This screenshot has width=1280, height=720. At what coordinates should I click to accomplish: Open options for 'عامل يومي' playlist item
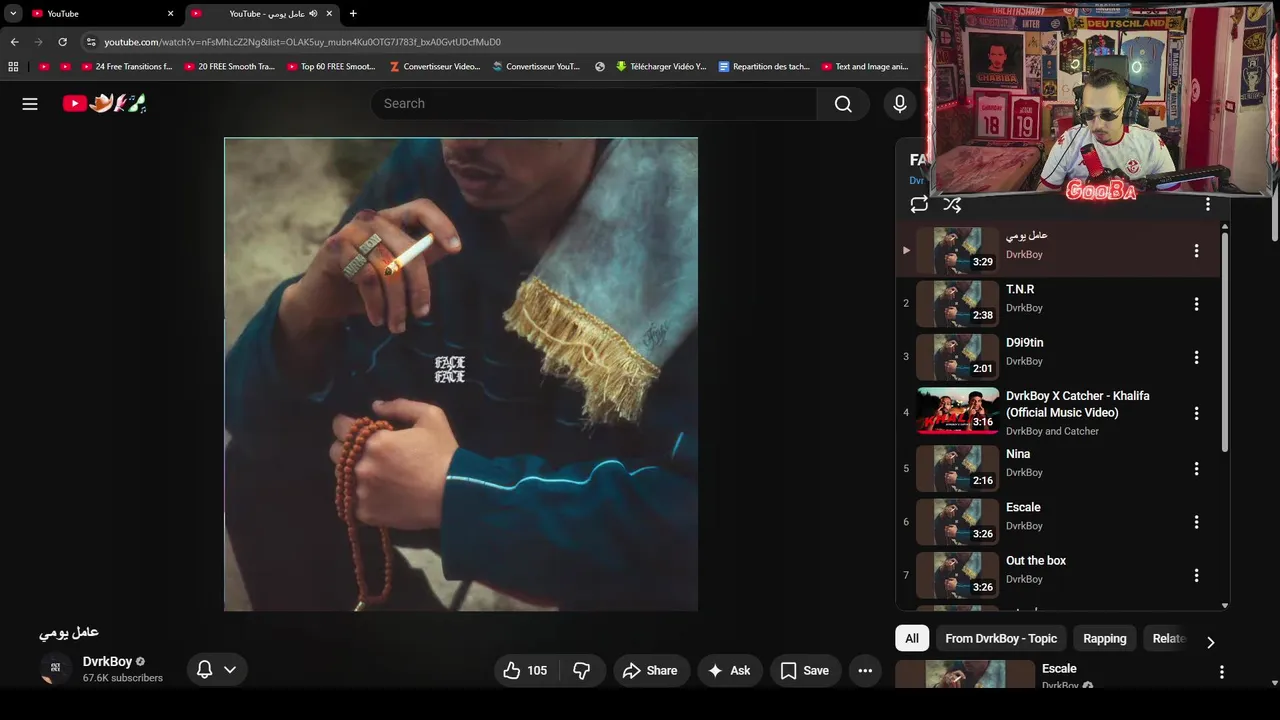1196,251
